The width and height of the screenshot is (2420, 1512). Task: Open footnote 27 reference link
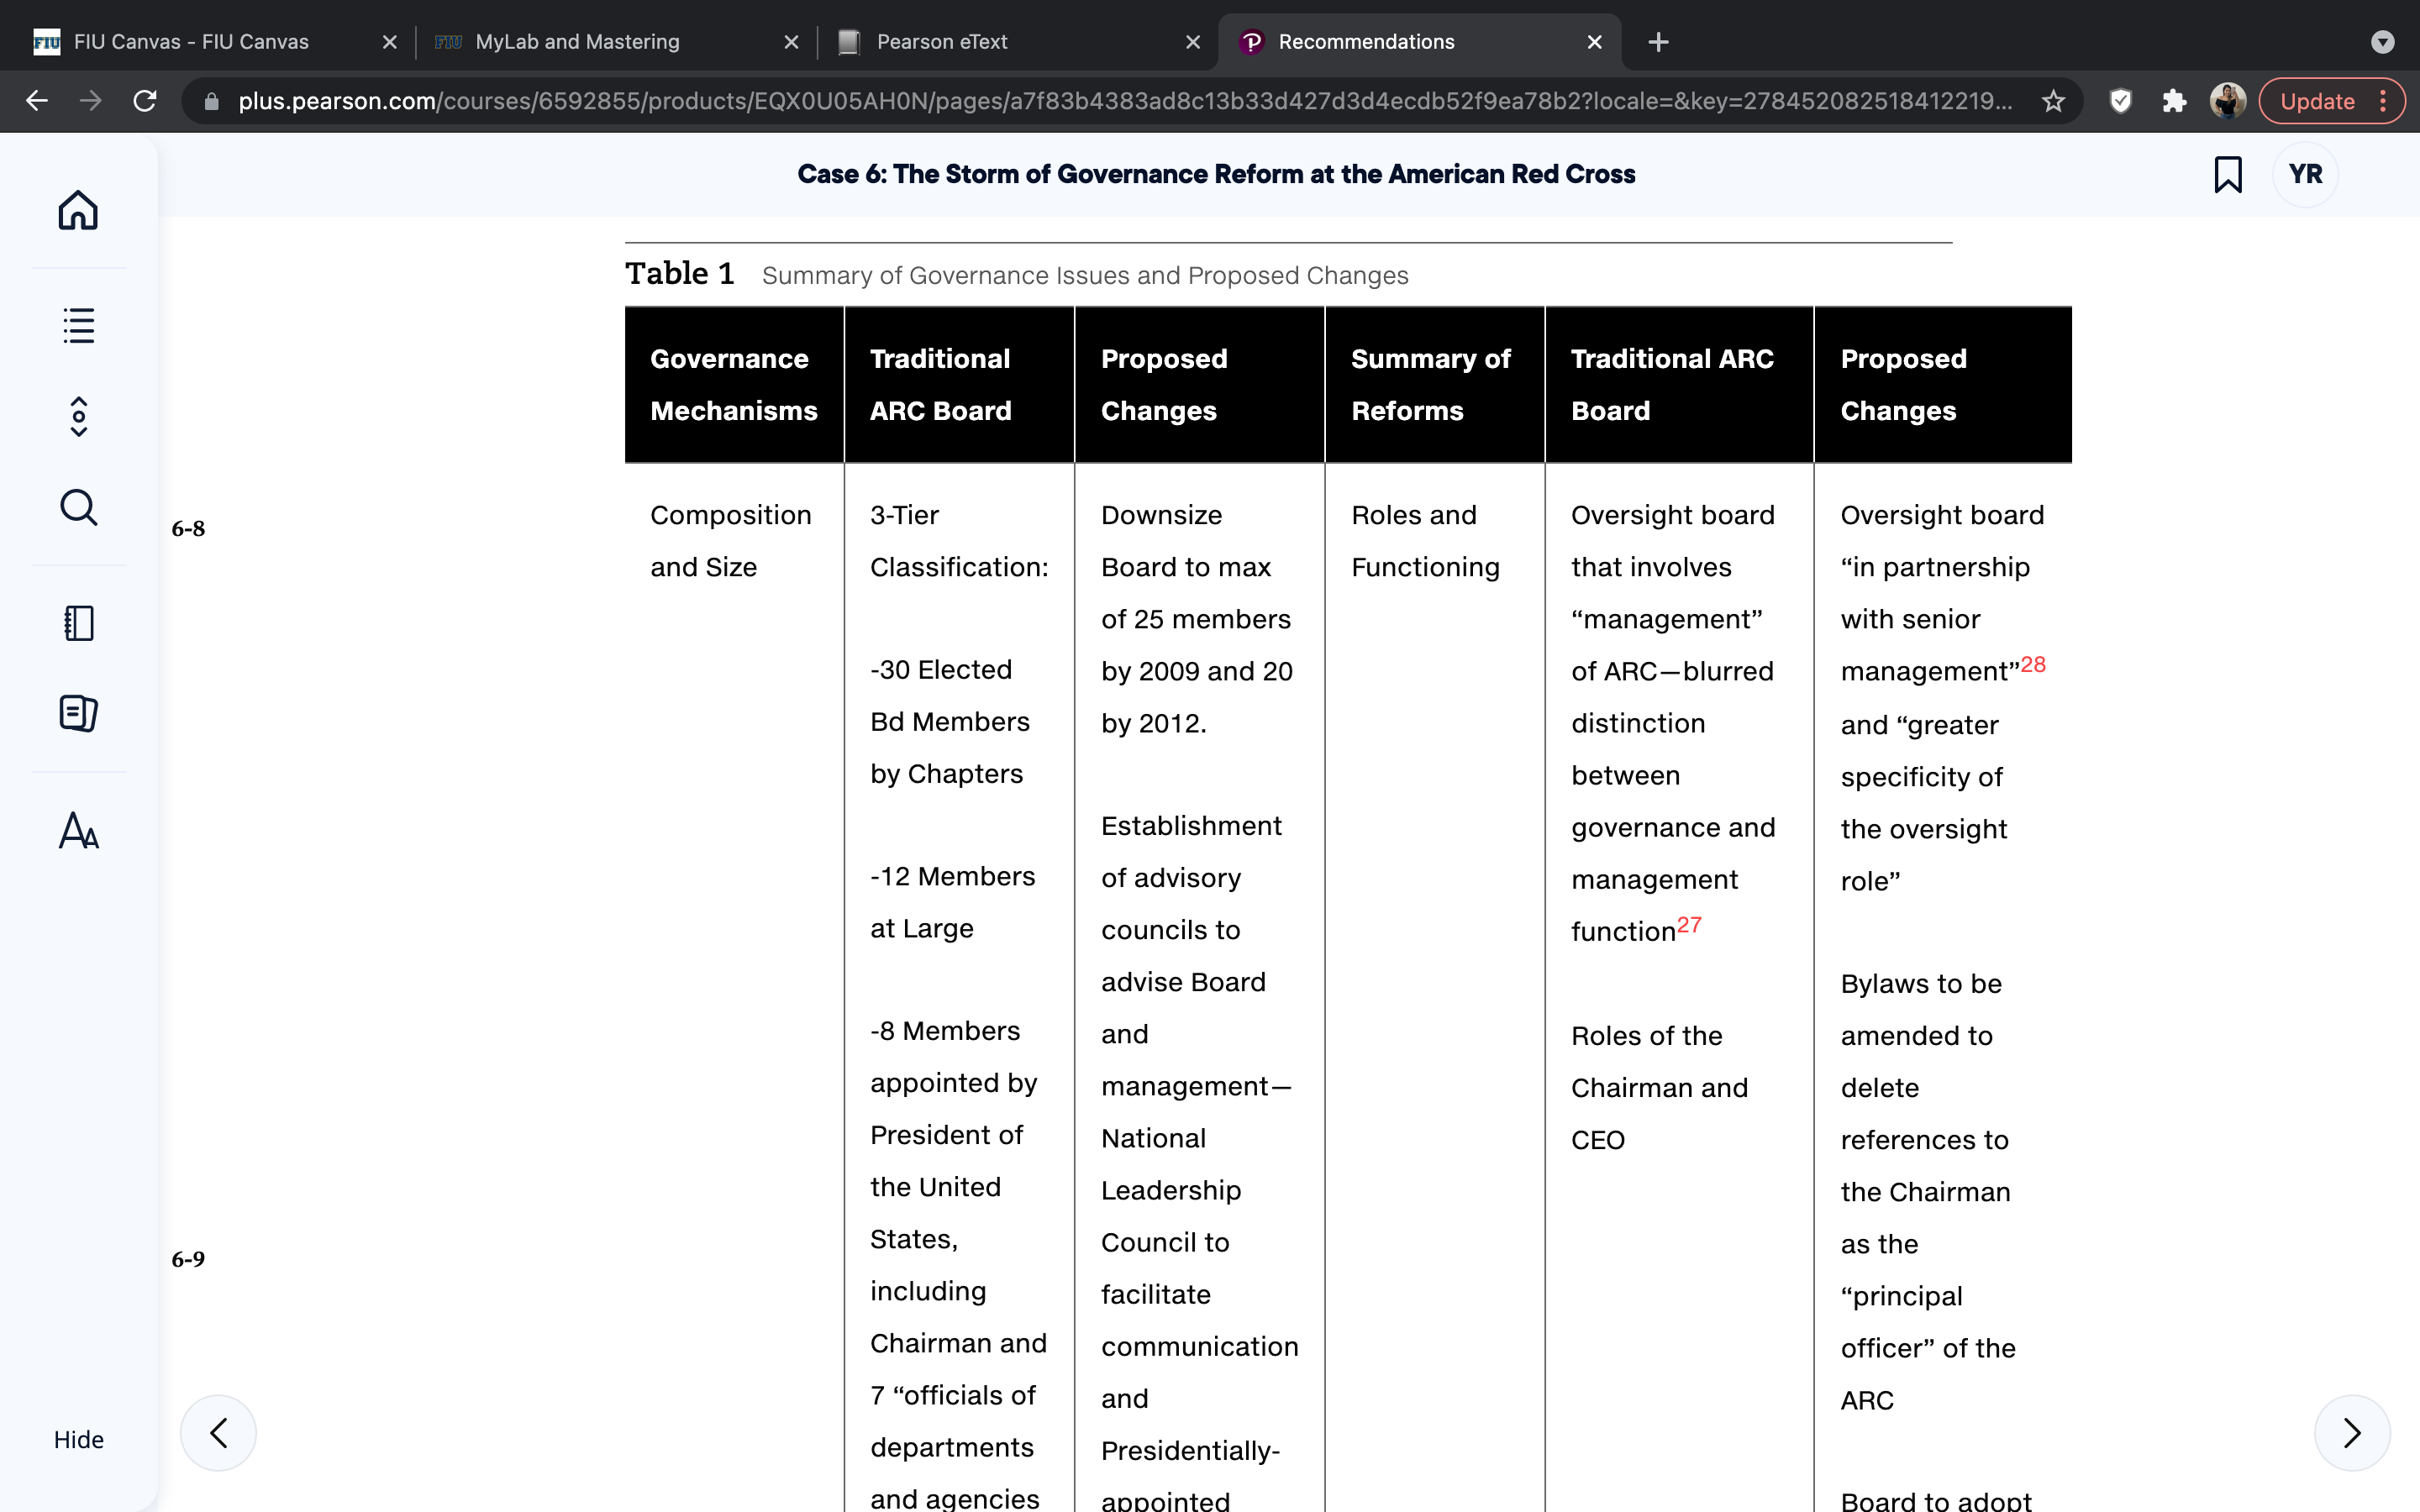click(x=1688, y=925)
